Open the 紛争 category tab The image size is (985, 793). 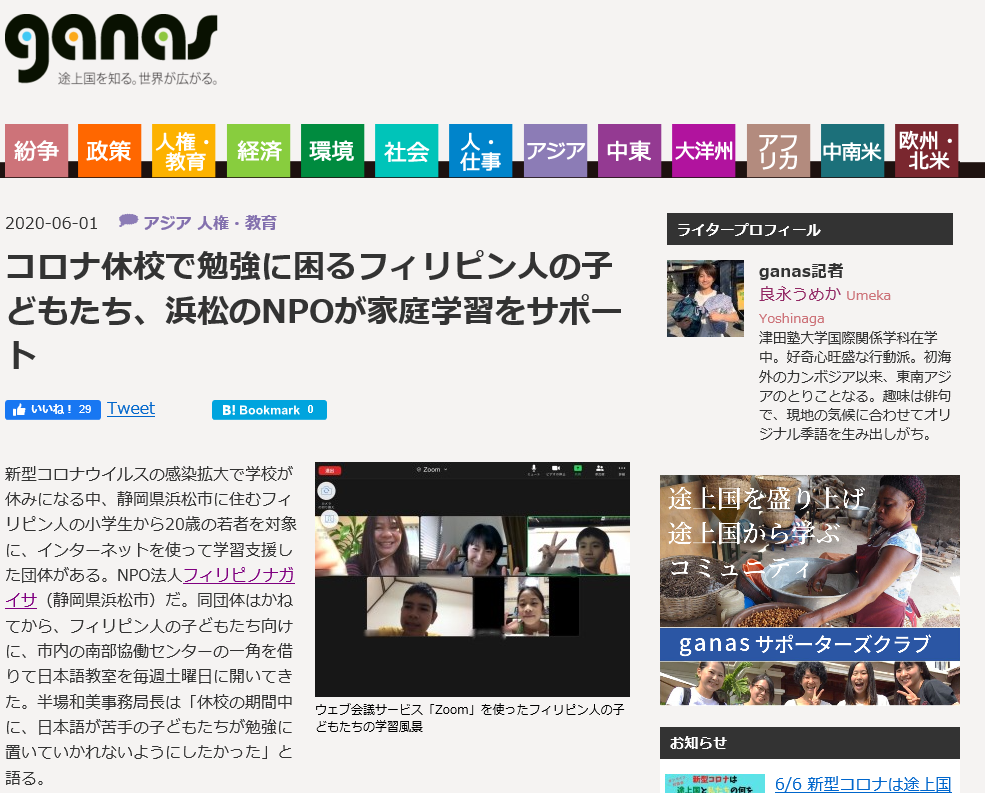[37, 151]
